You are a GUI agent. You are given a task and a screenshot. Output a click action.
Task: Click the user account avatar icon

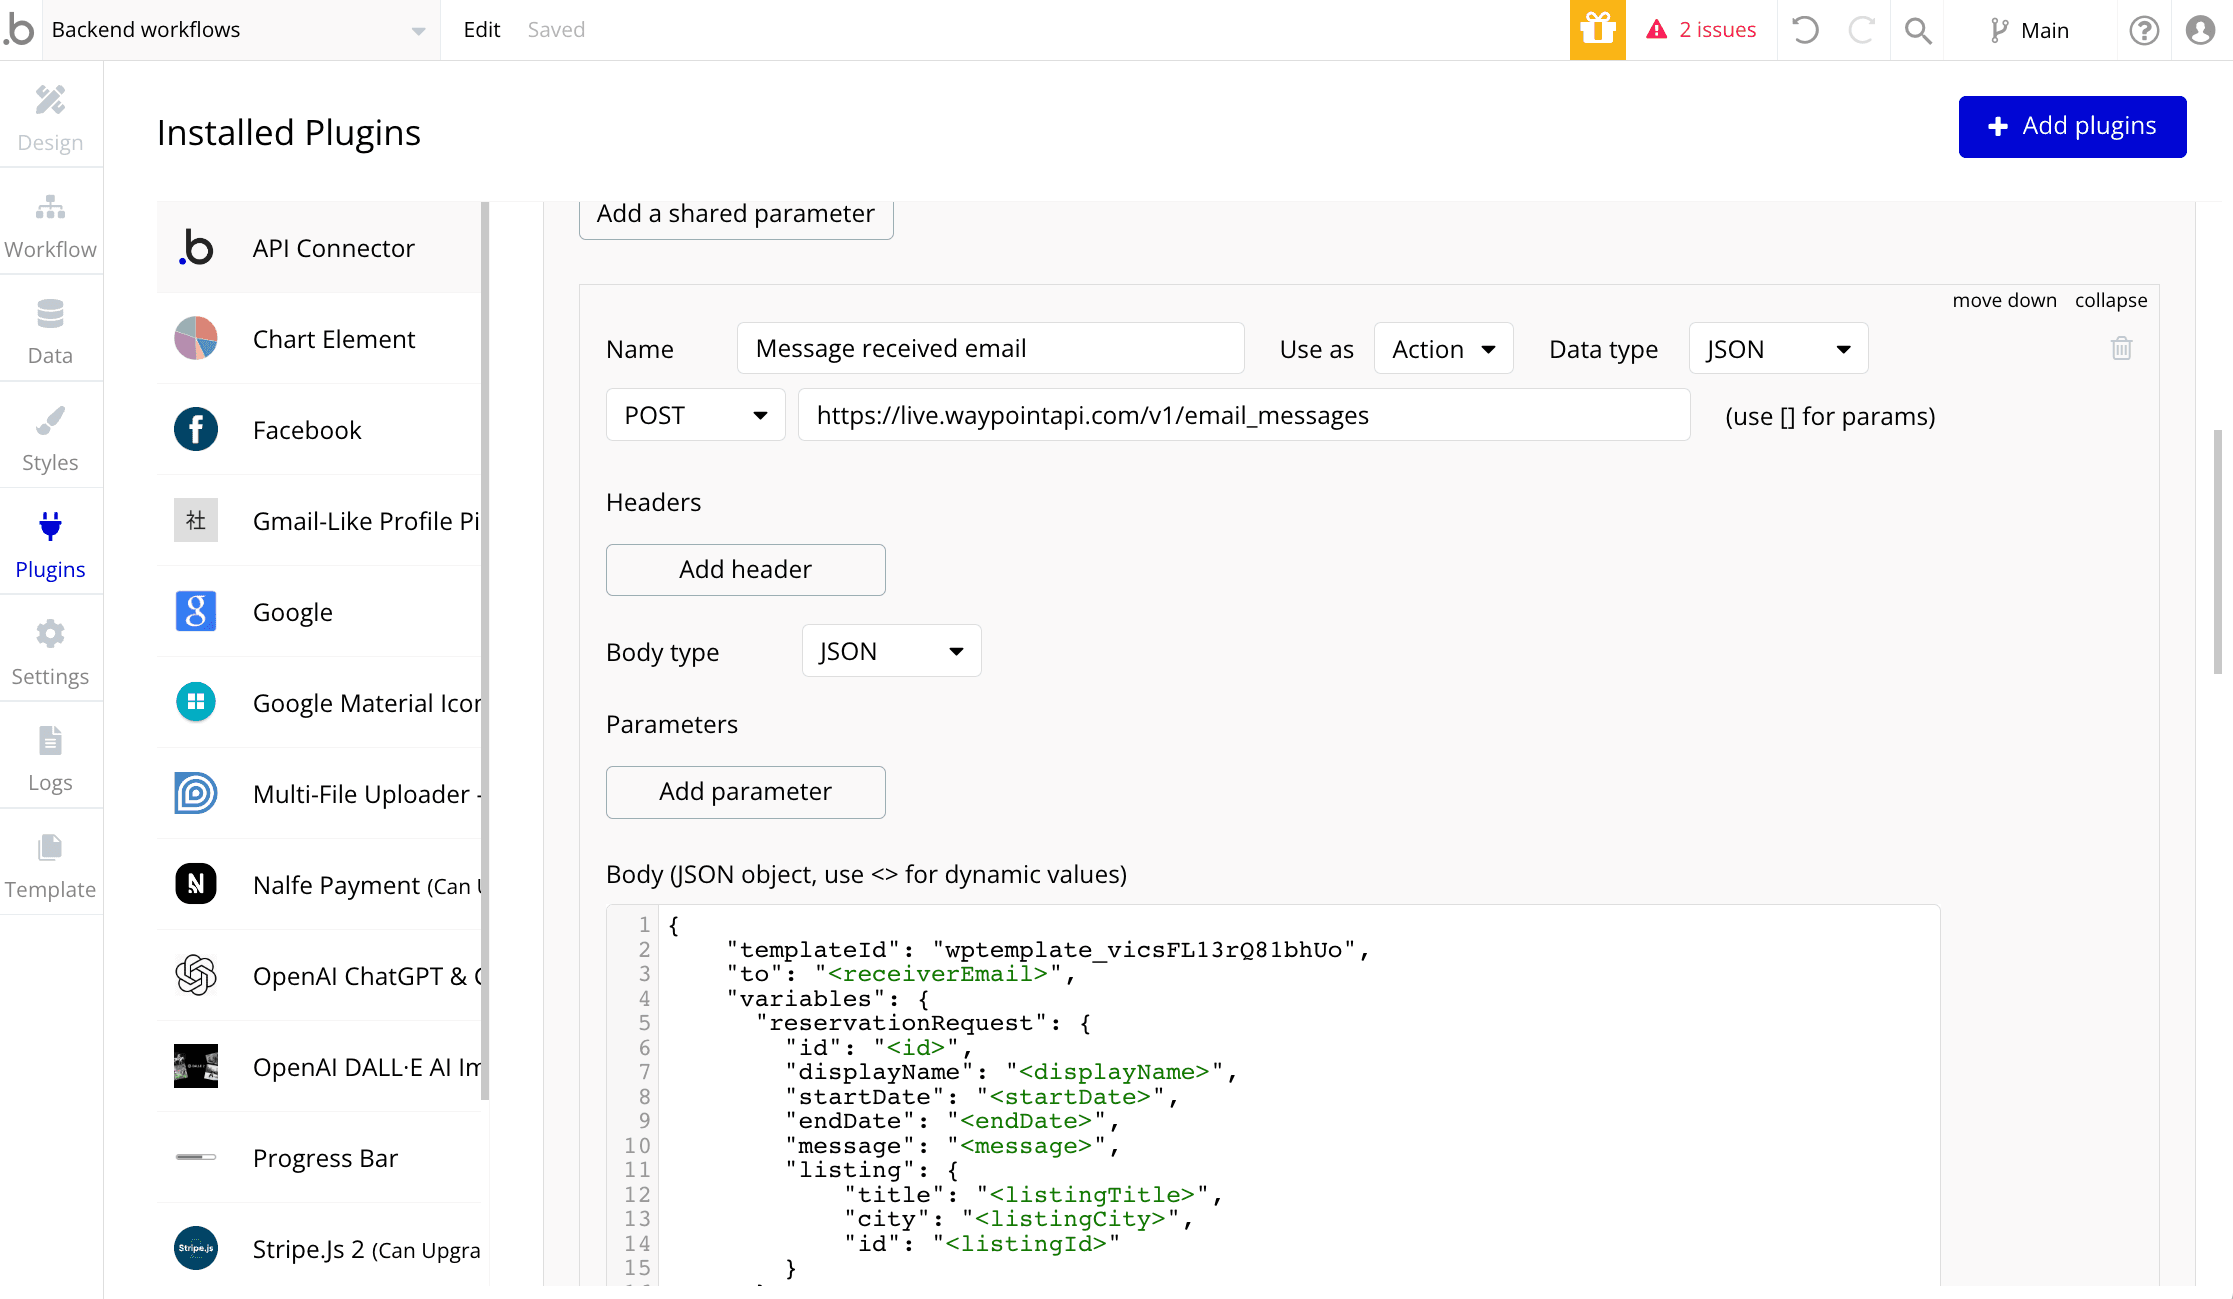2200,30
